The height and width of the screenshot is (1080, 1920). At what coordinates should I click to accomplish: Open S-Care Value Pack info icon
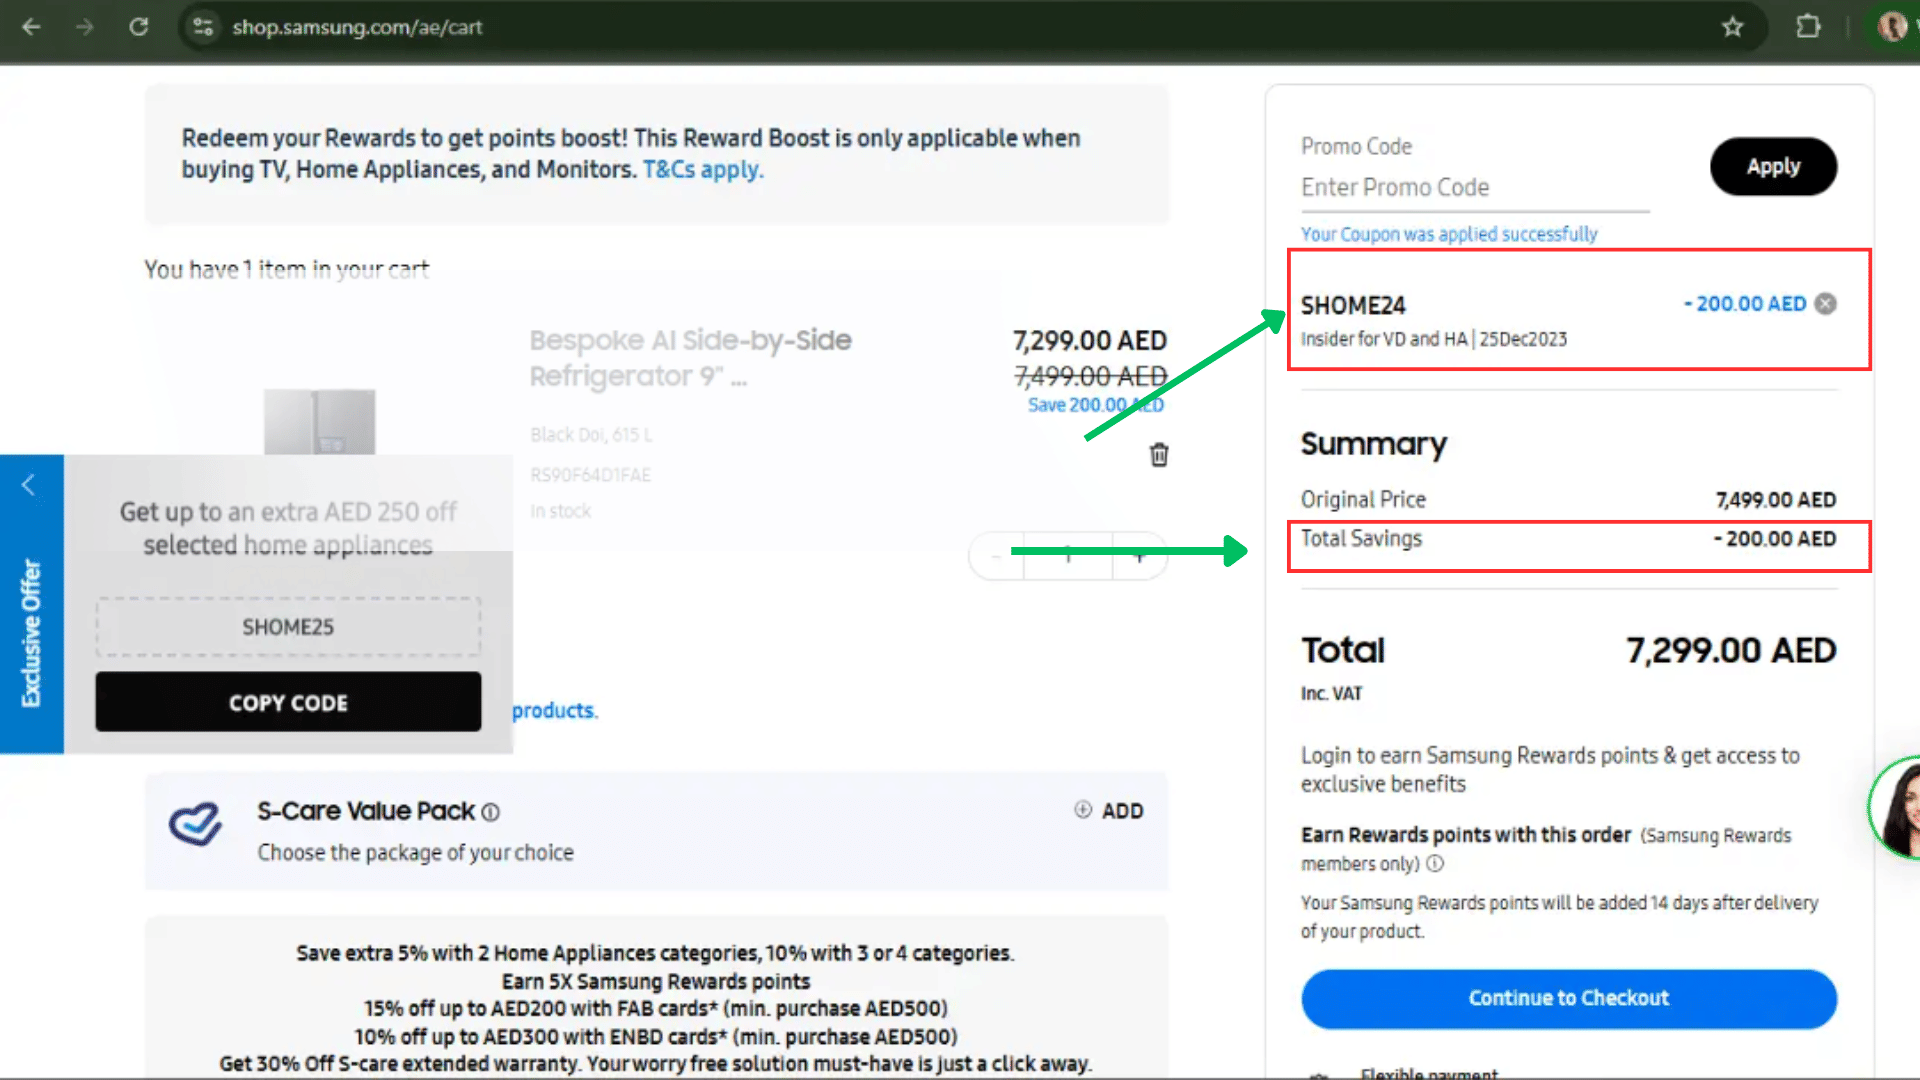(491, 812)
